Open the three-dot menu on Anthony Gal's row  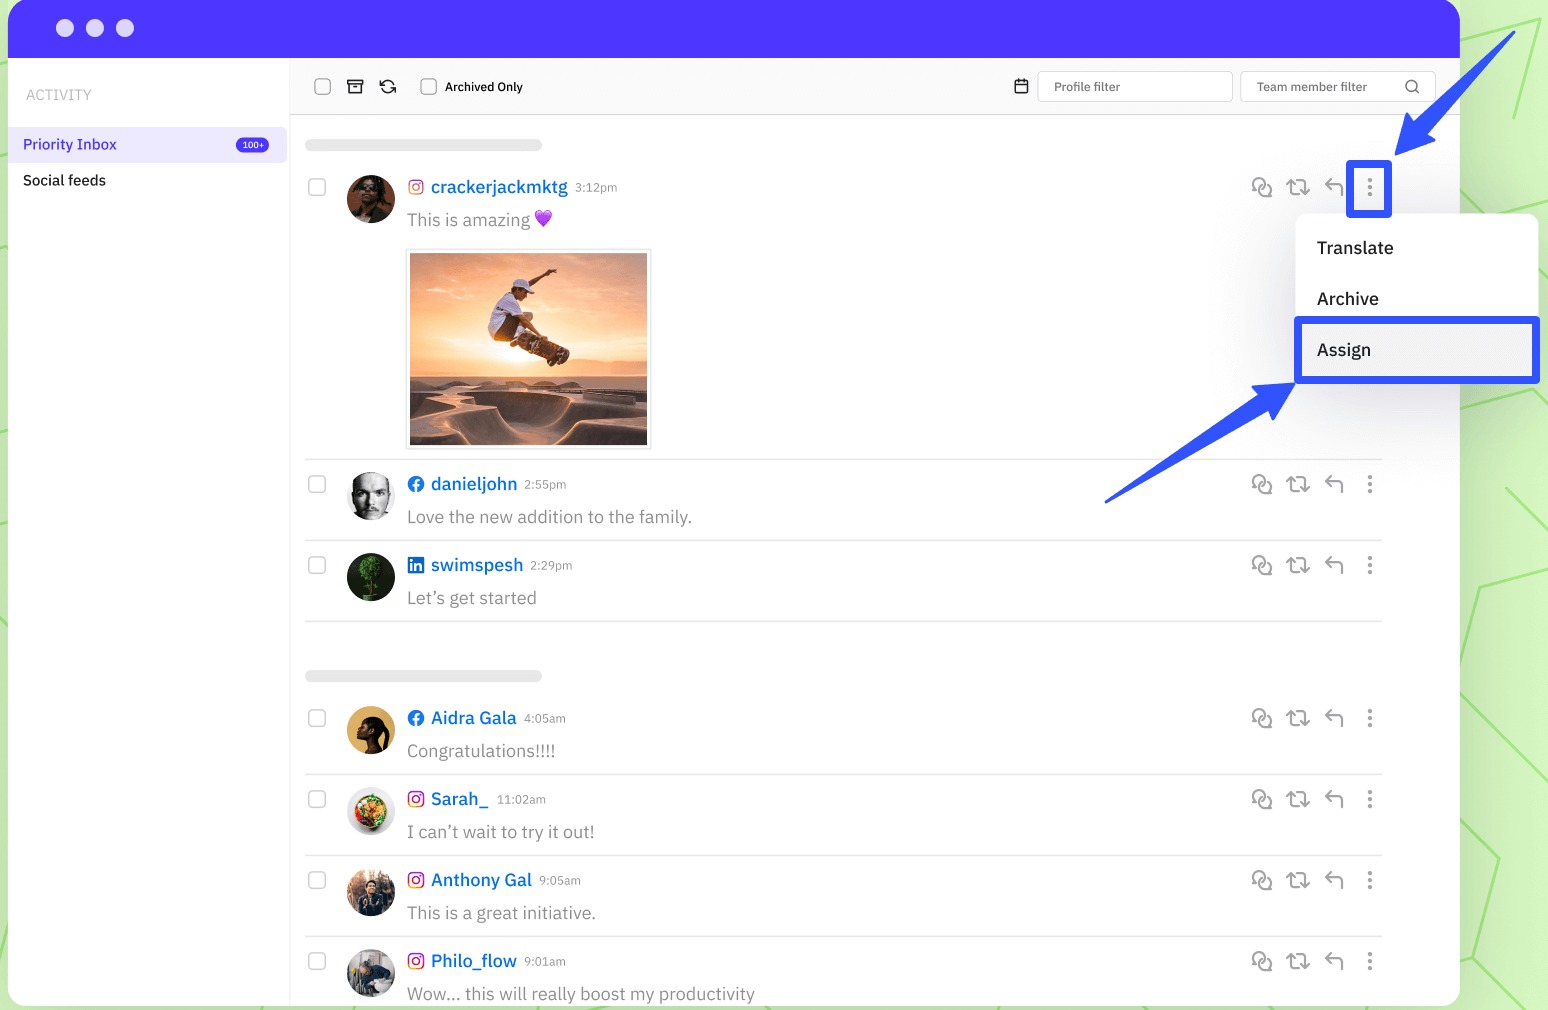(x=1370, y=880)
